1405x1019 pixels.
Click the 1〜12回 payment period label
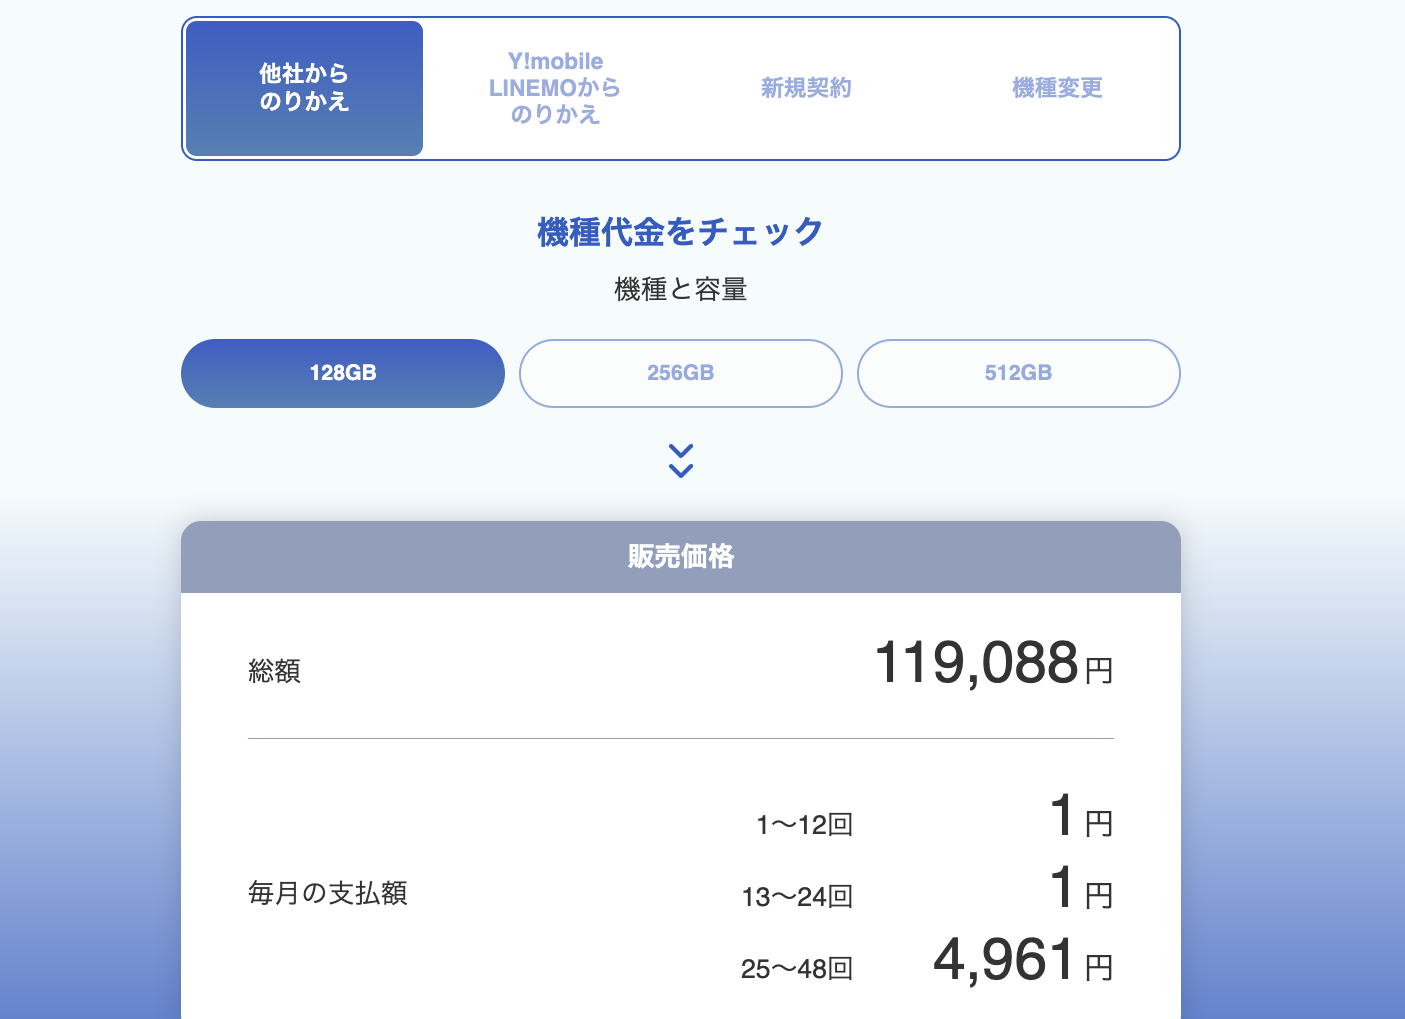804,825
